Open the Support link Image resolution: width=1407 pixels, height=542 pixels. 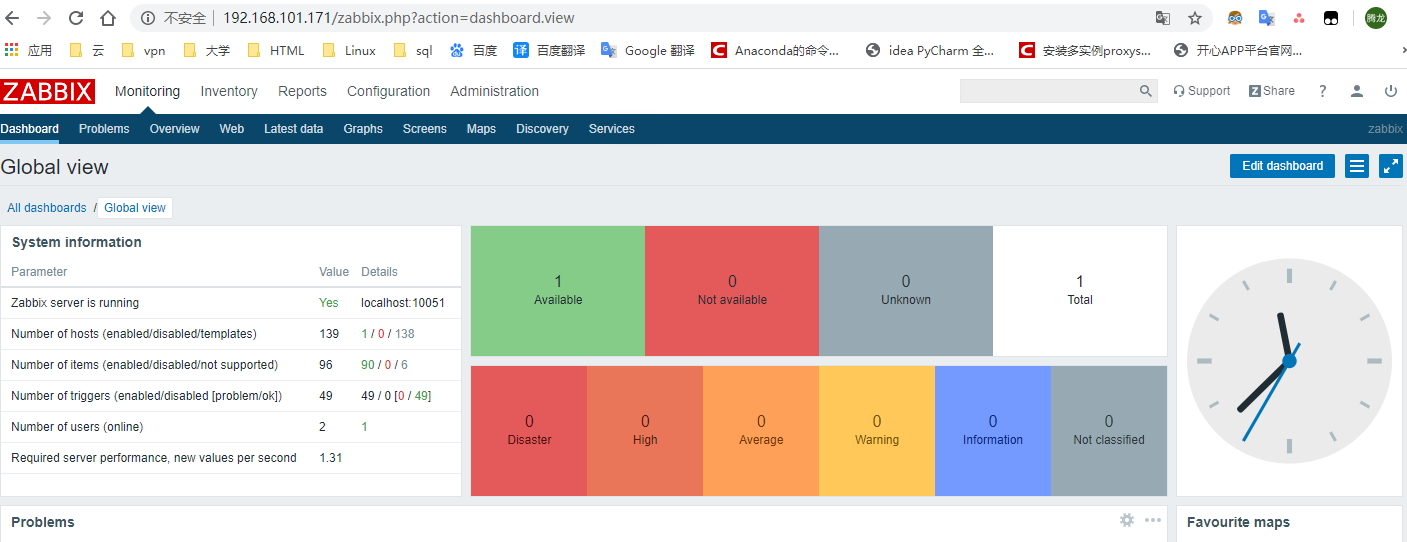[x=1201, y=91]
